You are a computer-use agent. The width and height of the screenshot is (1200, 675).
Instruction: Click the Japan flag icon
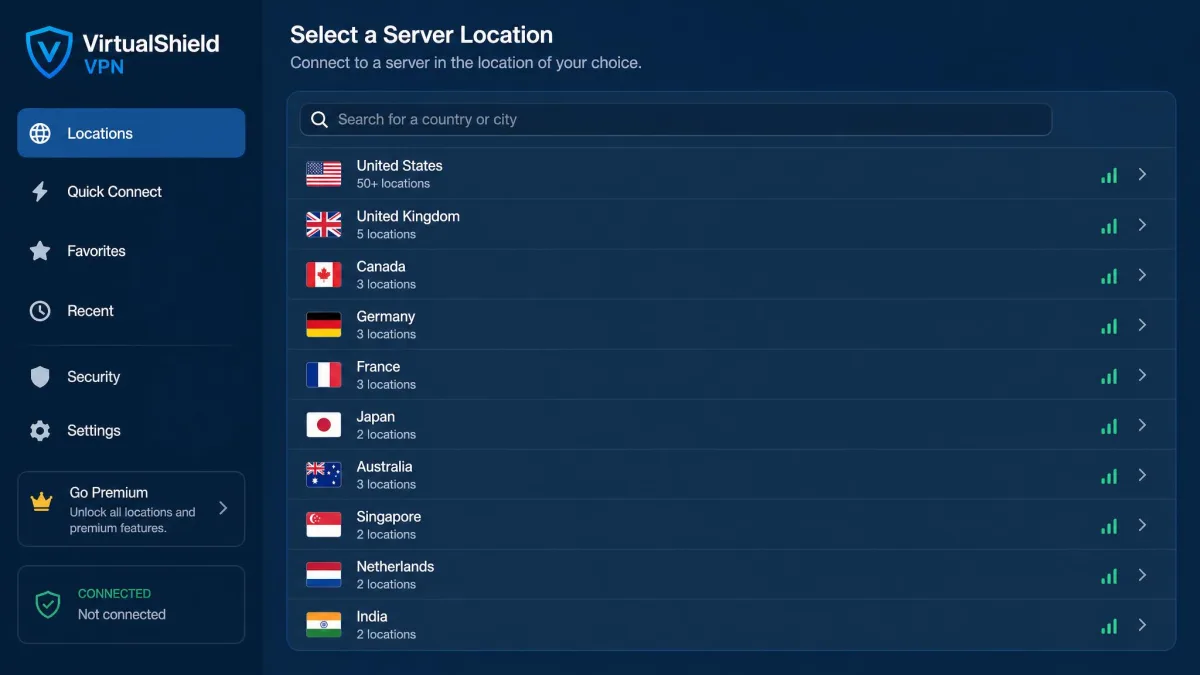pos(324,425)
